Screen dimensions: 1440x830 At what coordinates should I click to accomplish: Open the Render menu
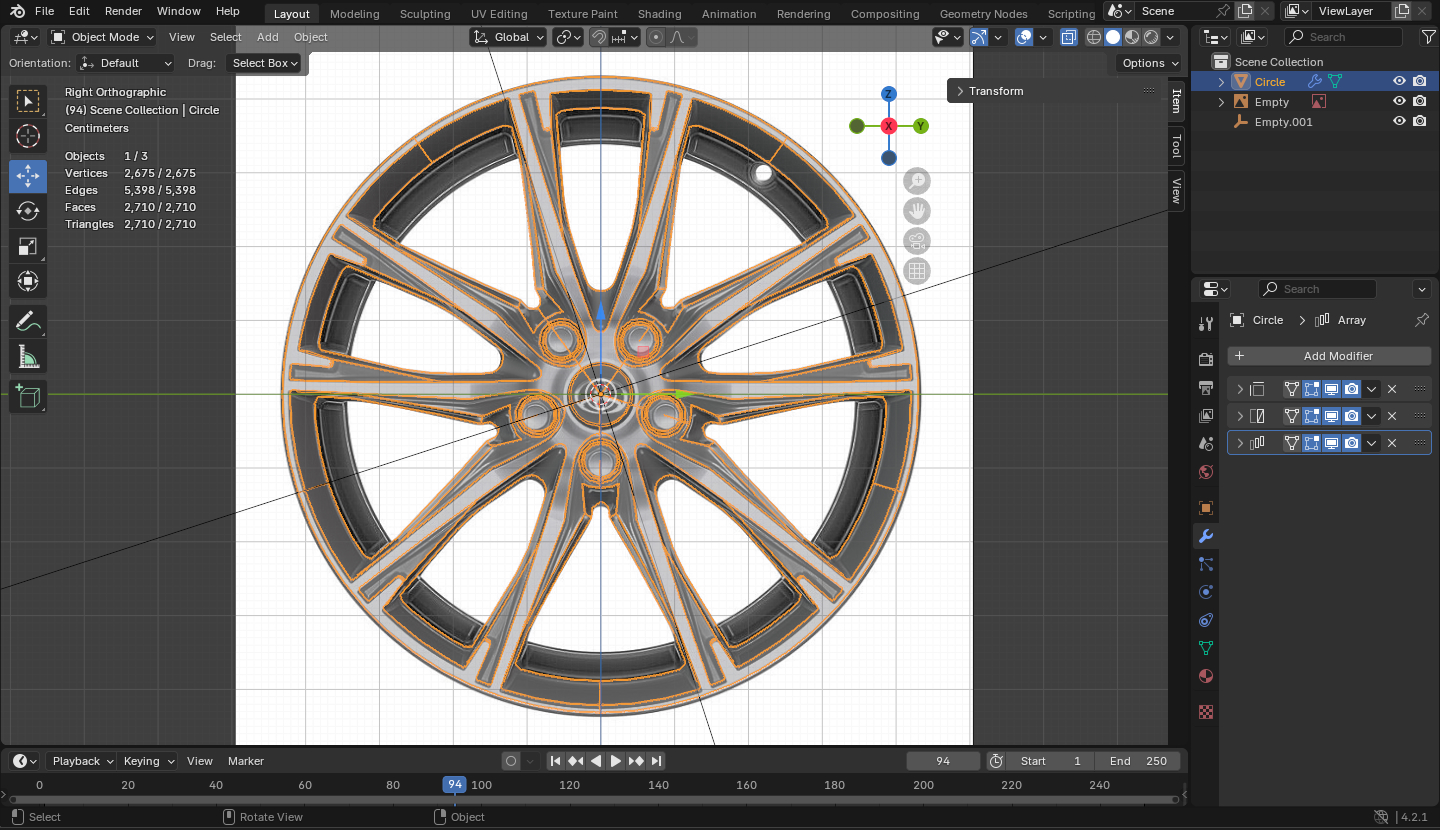(123, 11)
